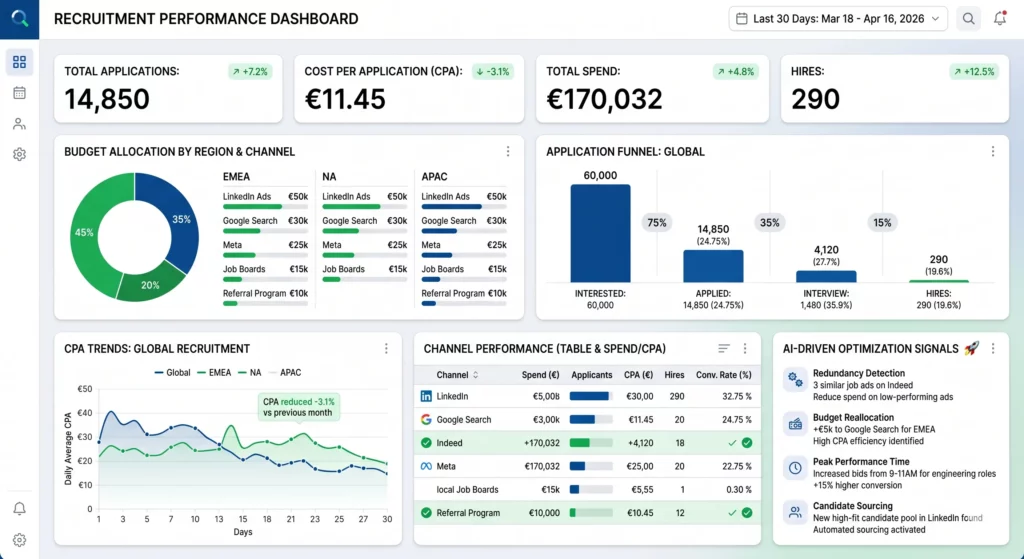This screenshot has height=559, width=1024.
Task: Click the Redundancy Detection signal icon
Action: (x=795, y=379)
